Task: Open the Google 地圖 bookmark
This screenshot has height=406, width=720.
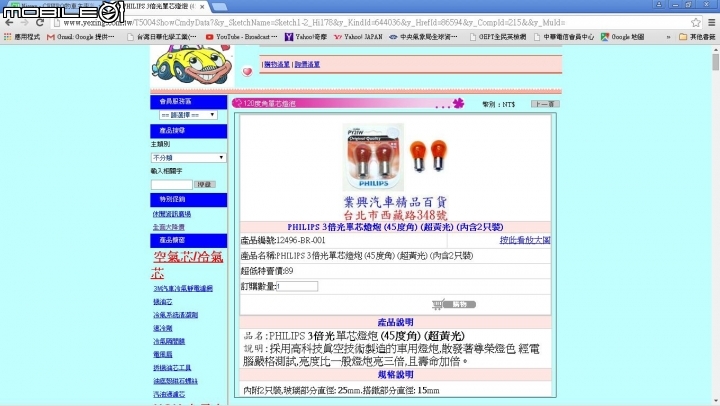Action: tap(623, 37)
